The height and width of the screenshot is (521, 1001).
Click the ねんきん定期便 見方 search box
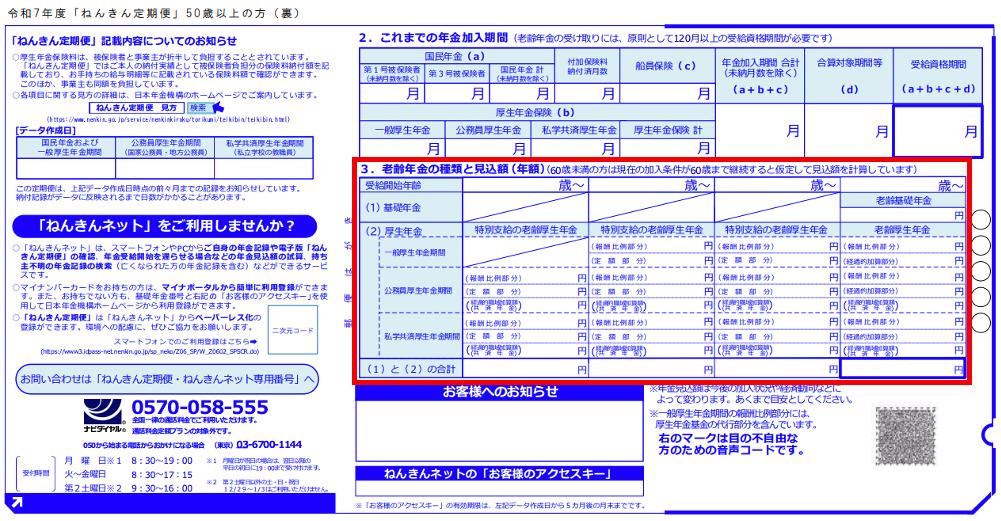coord(136,107)
